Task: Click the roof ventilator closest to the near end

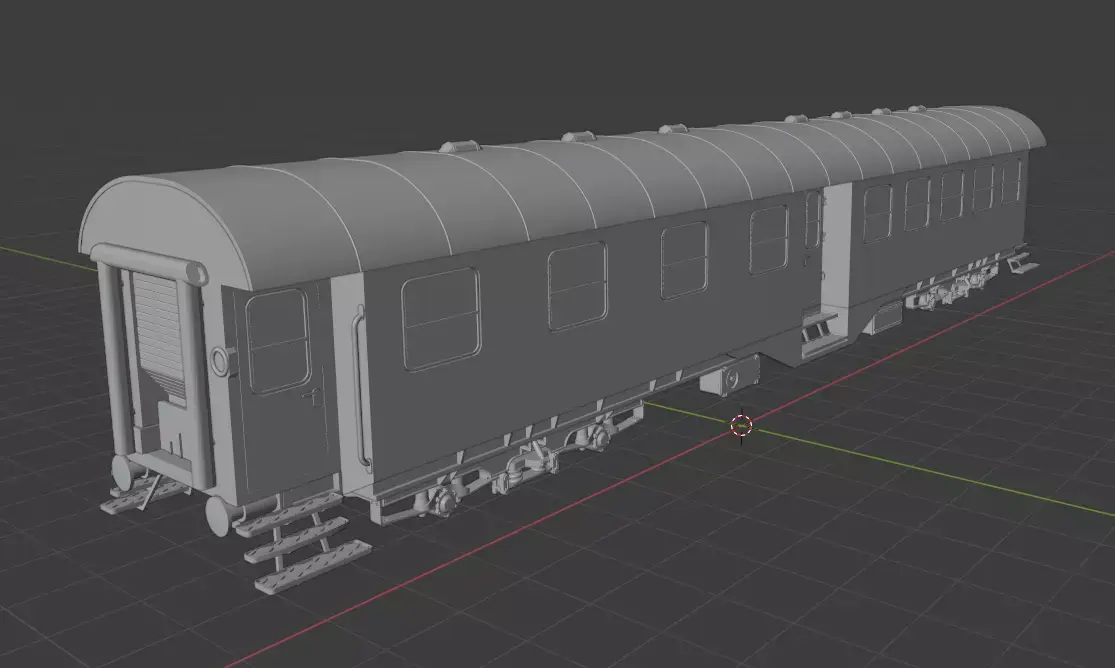Action: [459, 146]
